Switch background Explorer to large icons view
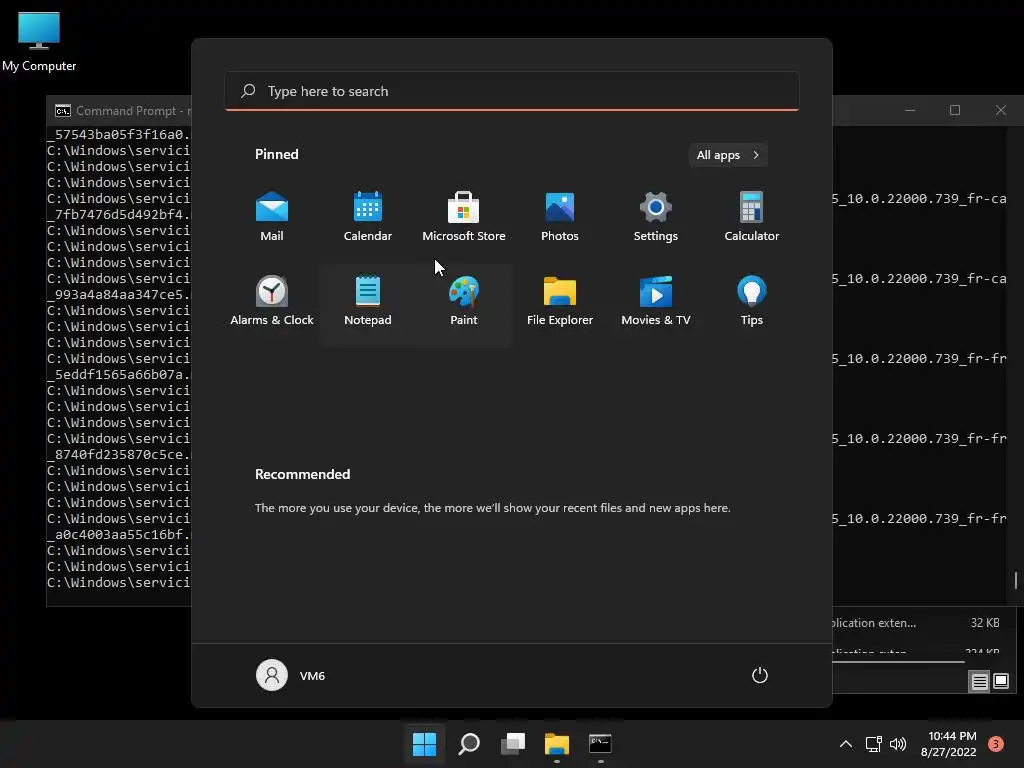This screenshot has width=1024, height=768. pos(1001,682)
